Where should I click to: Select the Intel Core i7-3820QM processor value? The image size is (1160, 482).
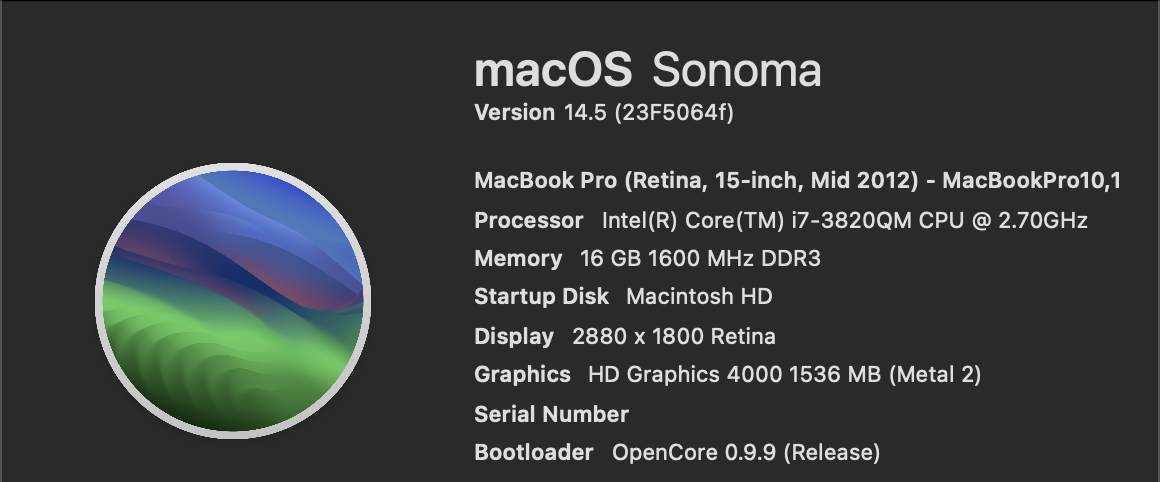[844, 220]
